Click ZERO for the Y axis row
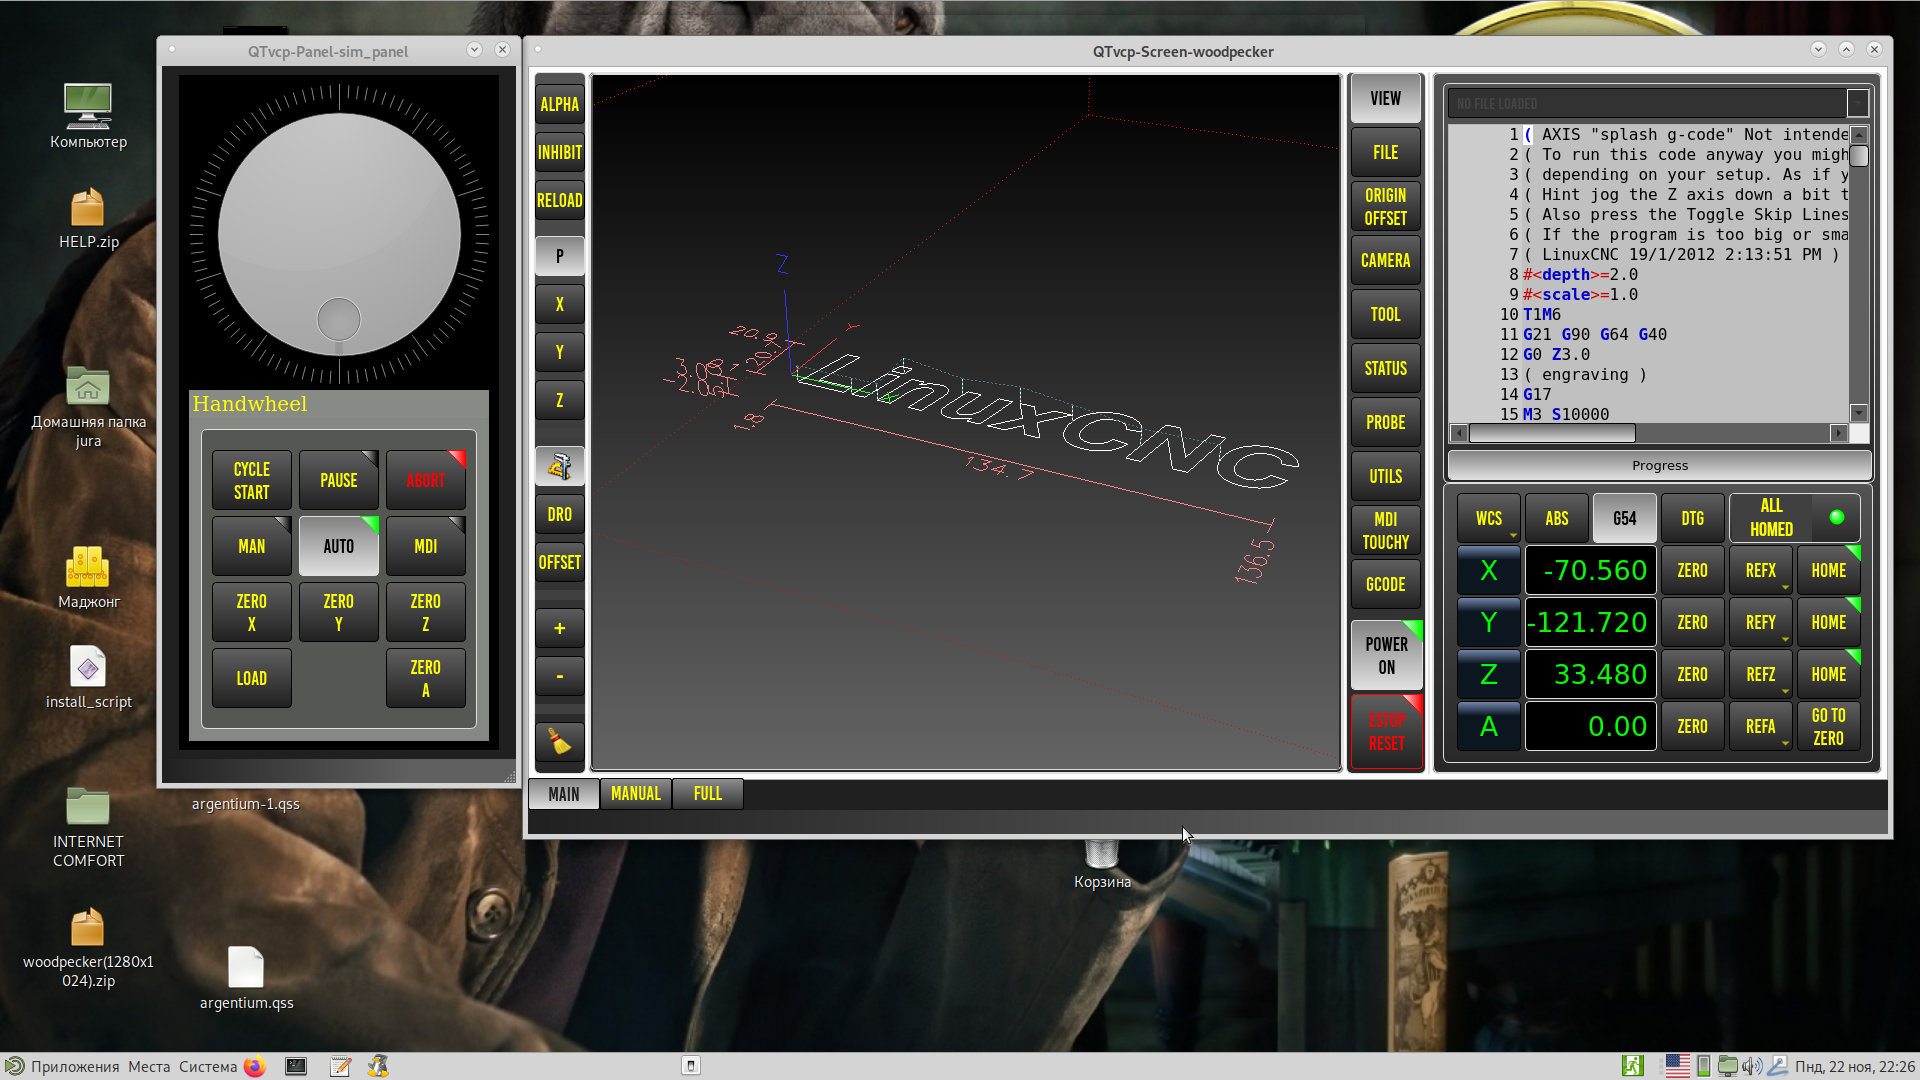 point(1692,622)
